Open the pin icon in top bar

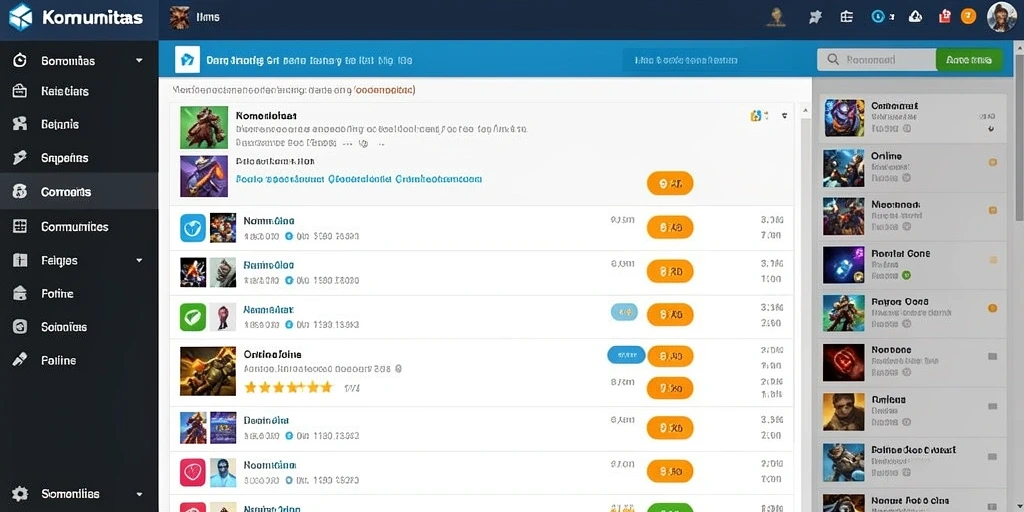click(815, 17)
